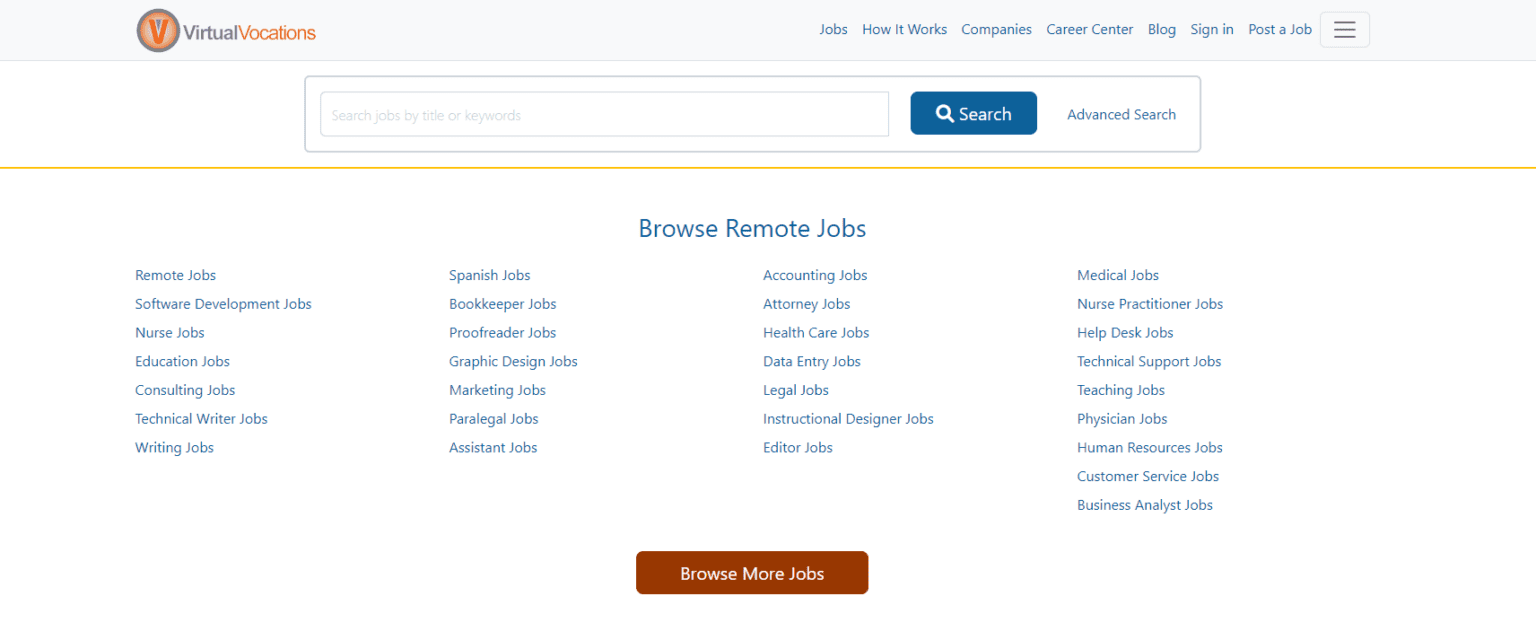Open Human Resources Jobs
The image size is (1536, 631).
[x=1150, y=448]
